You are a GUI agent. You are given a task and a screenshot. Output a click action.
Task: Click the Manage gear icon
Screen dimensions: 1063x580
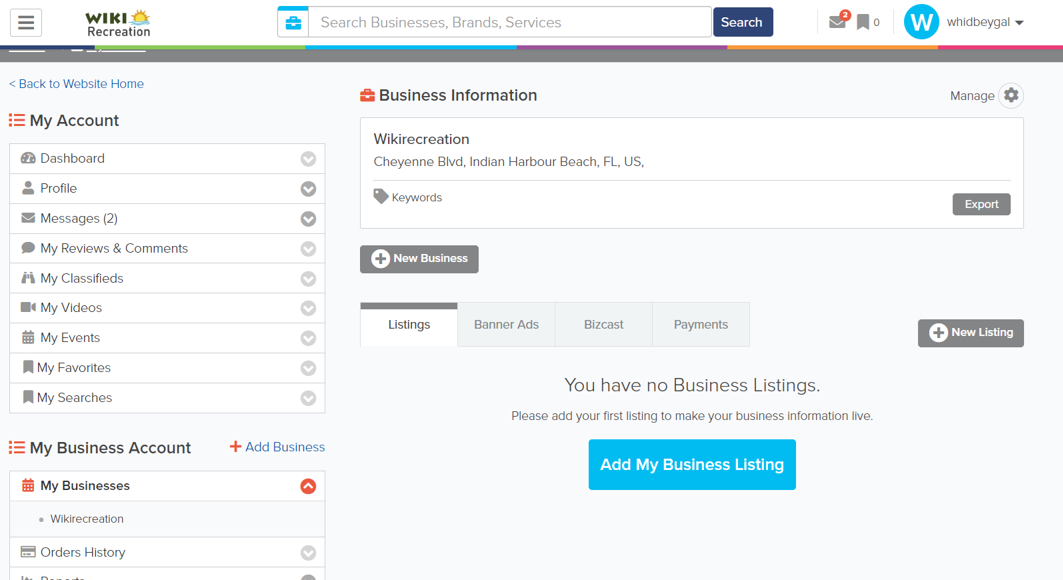1011,96
